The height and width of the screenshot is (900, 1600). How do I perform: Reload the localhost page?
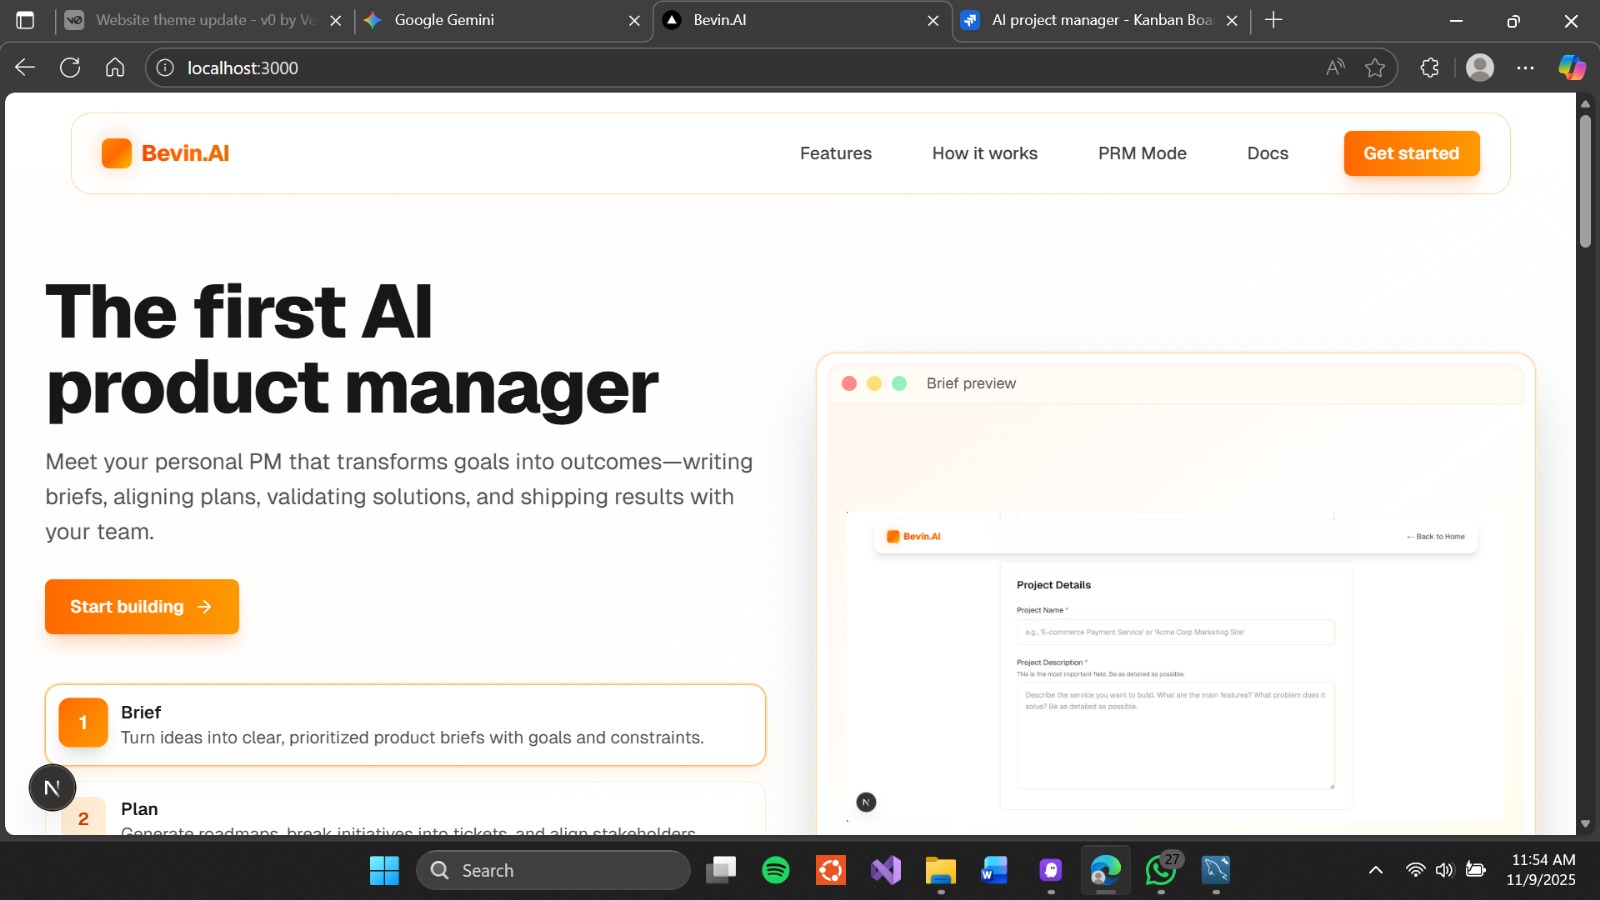click(70, 68)
